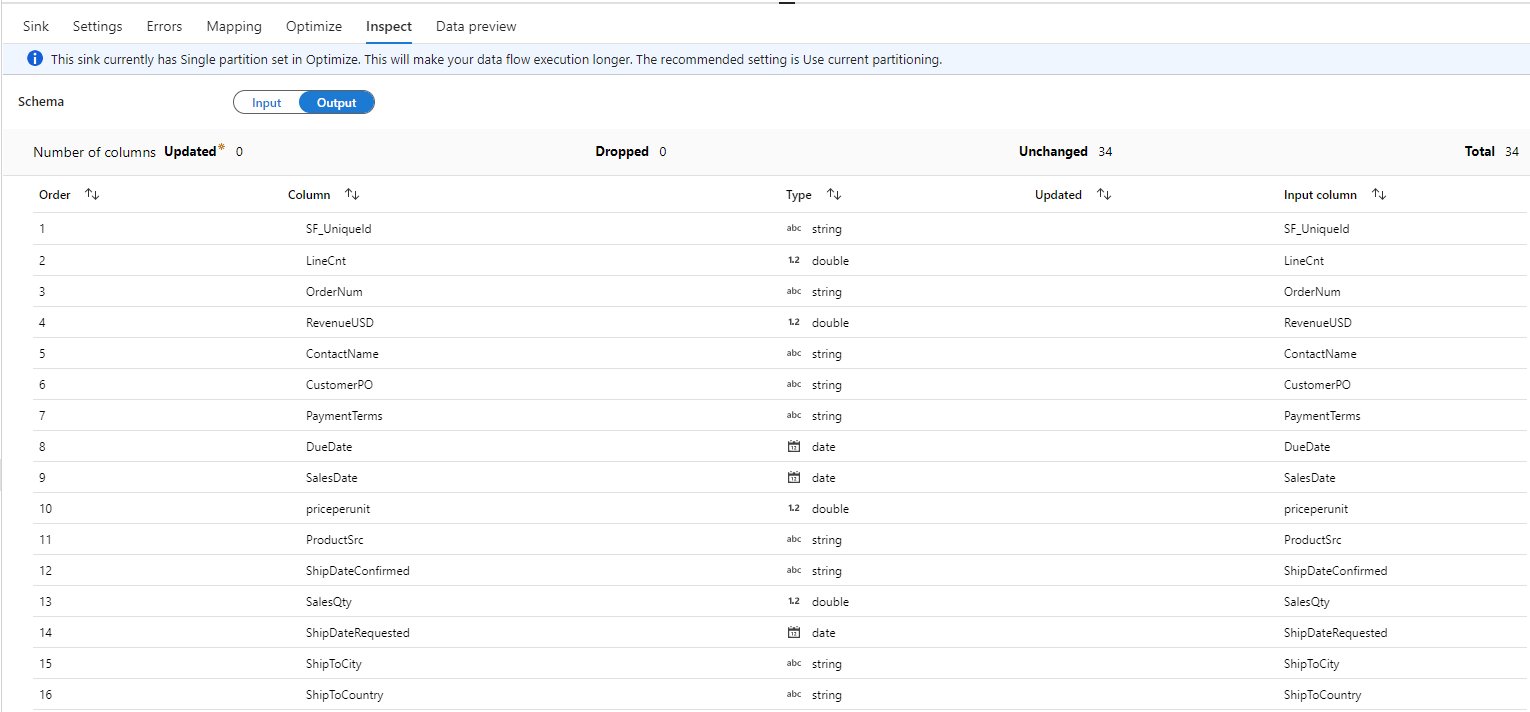Select priceperunit in the Column list
The height and width of the screenshot is (712, 1530).
tap(338, 509)
